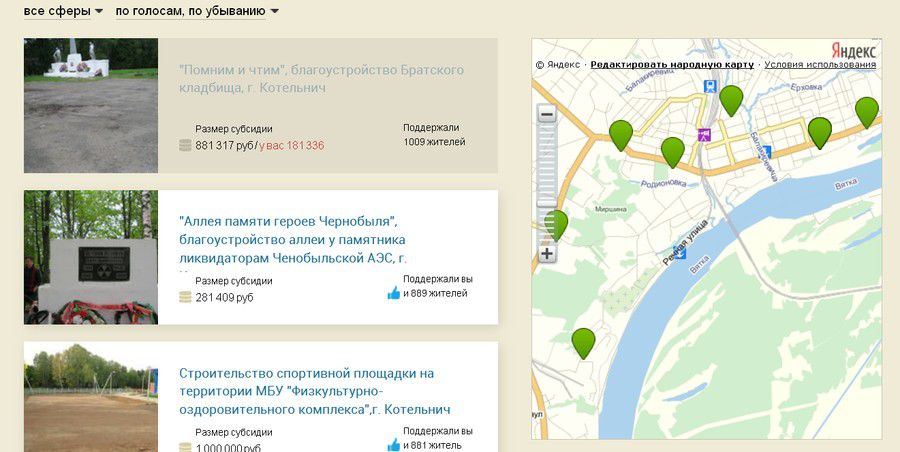The image size is (900, 452).
Task: Click the Chernobyl memorial photo thumbnail
Action: [91, 258]
